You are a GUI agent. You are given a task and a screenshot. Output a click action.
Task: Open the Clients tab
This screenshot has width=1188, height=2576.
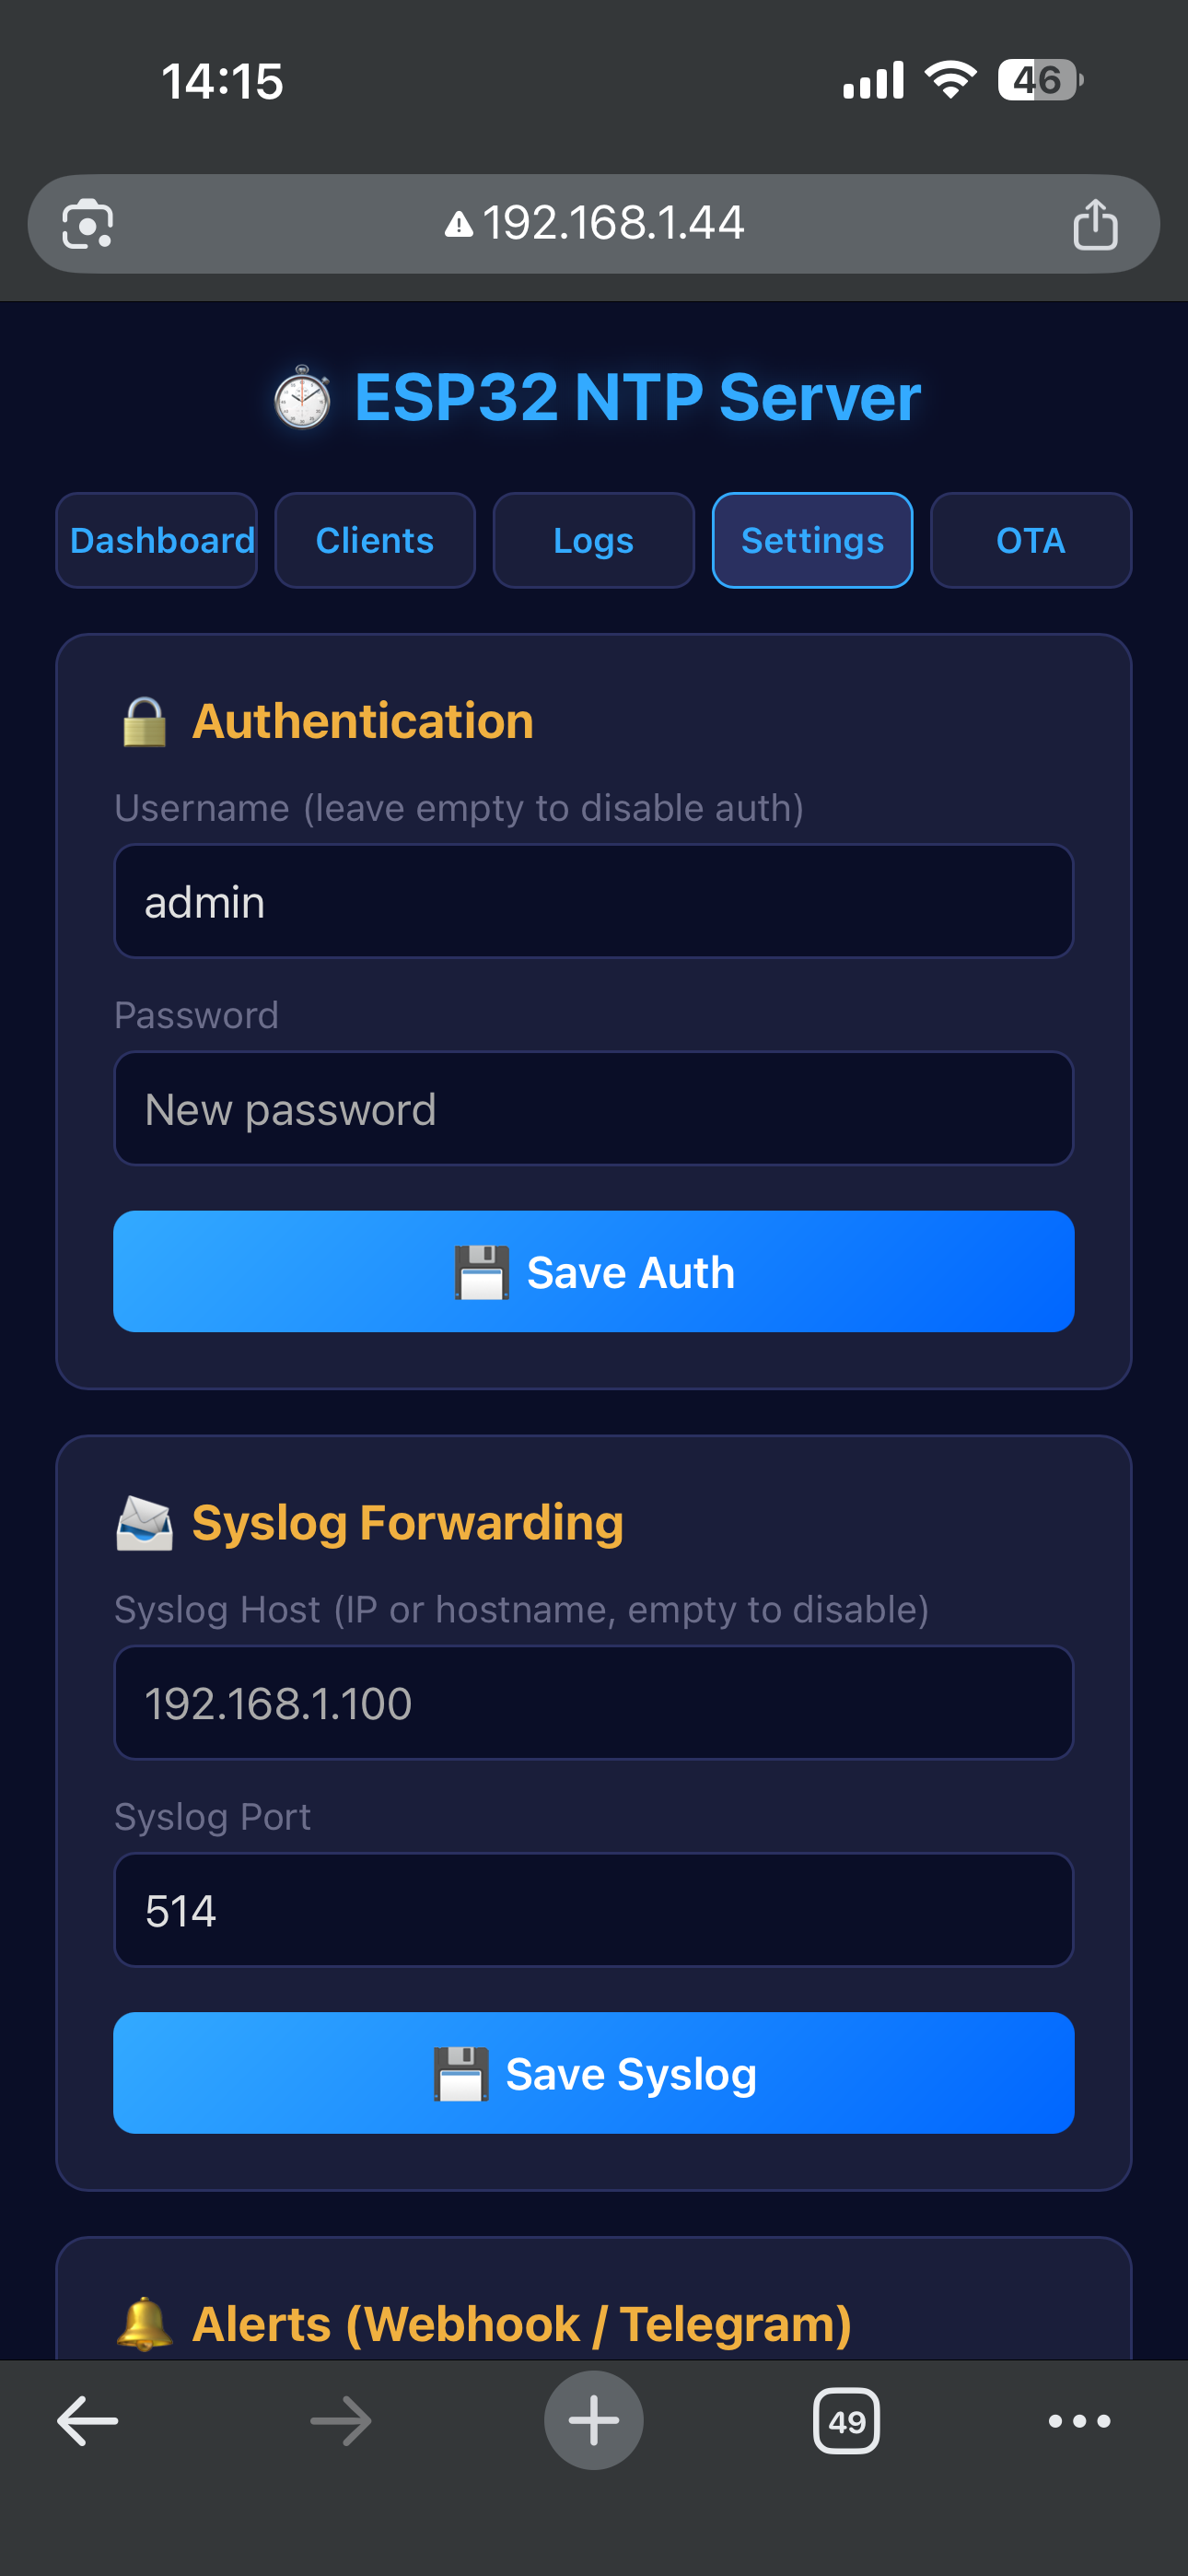pos(375,541)
